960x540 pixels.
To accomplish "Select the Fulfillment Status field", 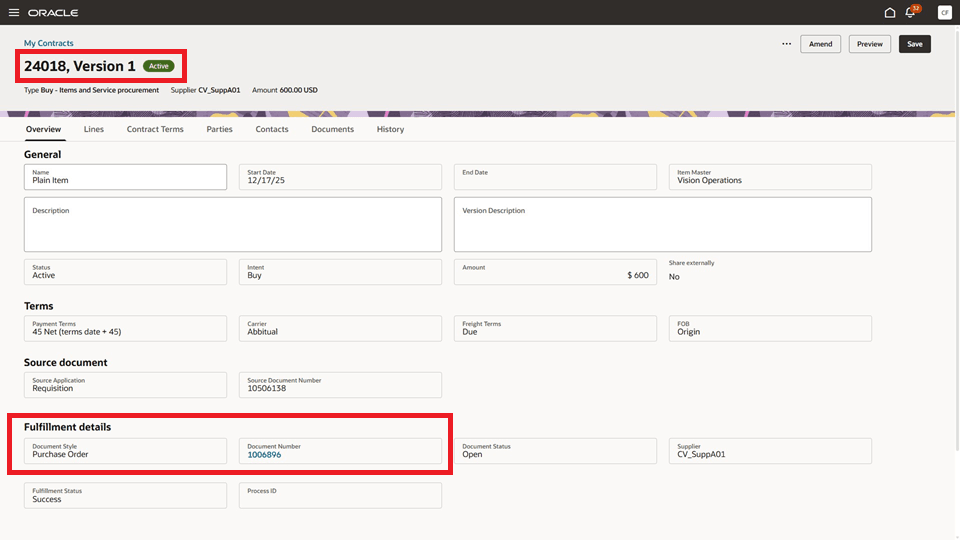I will pos(126,495).
